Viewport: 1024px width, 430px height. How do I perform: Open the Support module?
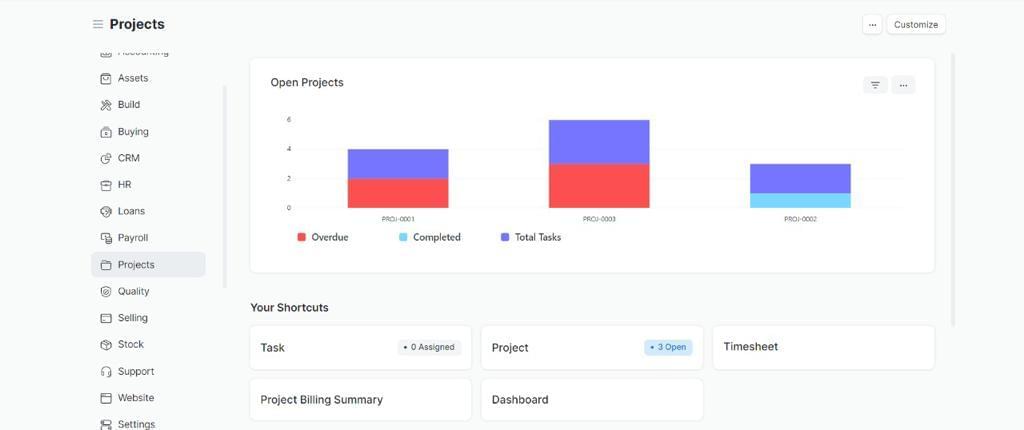[x=148, y=372]
